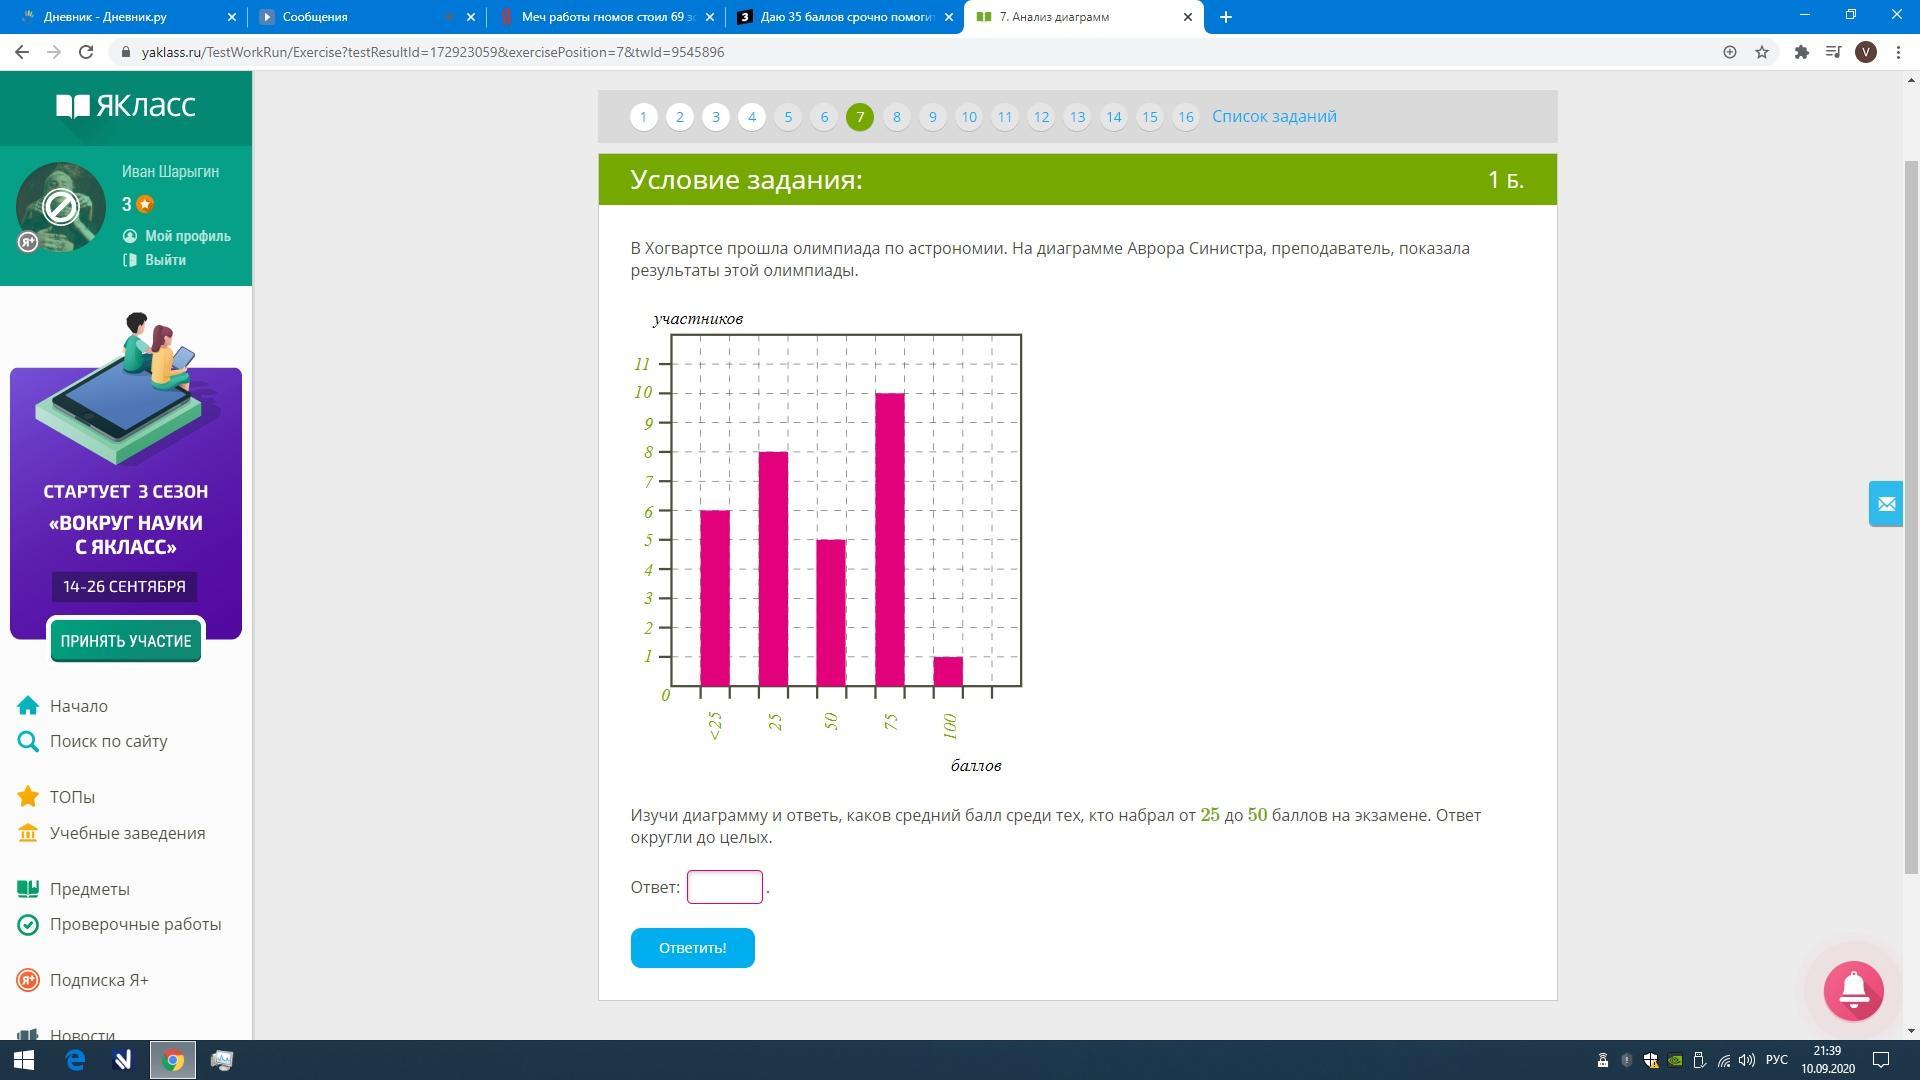
Task: Bookmark this page with star icon
Action: click(x=1762, y=52)
